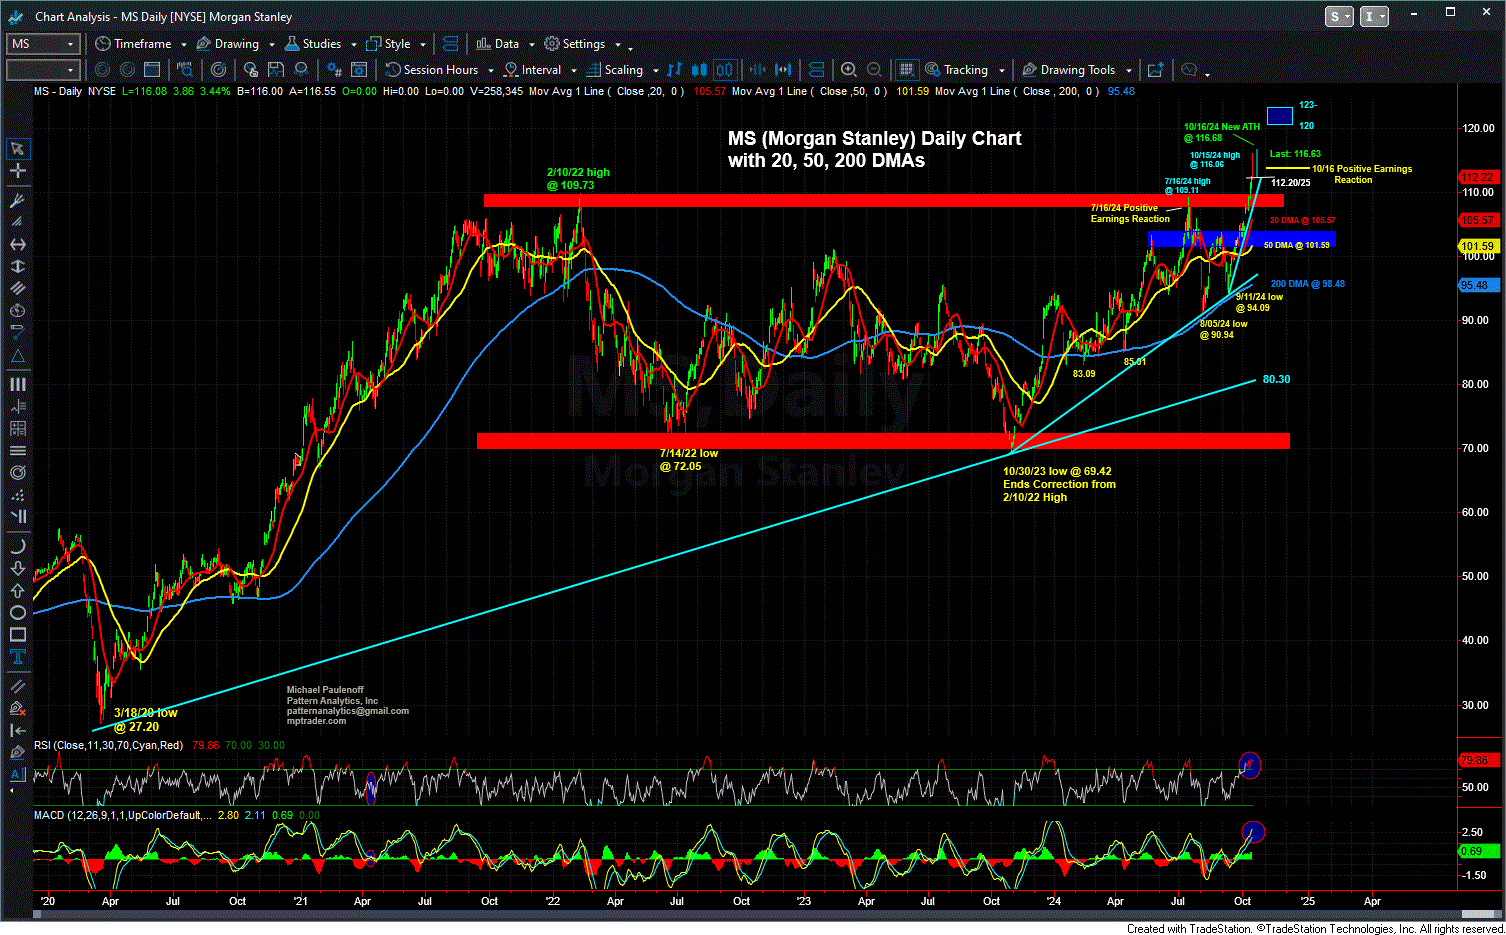The height and width of the screenshot is (935, 1506).
Task: Toggle the compress bar spacing button
Action: pyautogui.click(x=757, y=70)
